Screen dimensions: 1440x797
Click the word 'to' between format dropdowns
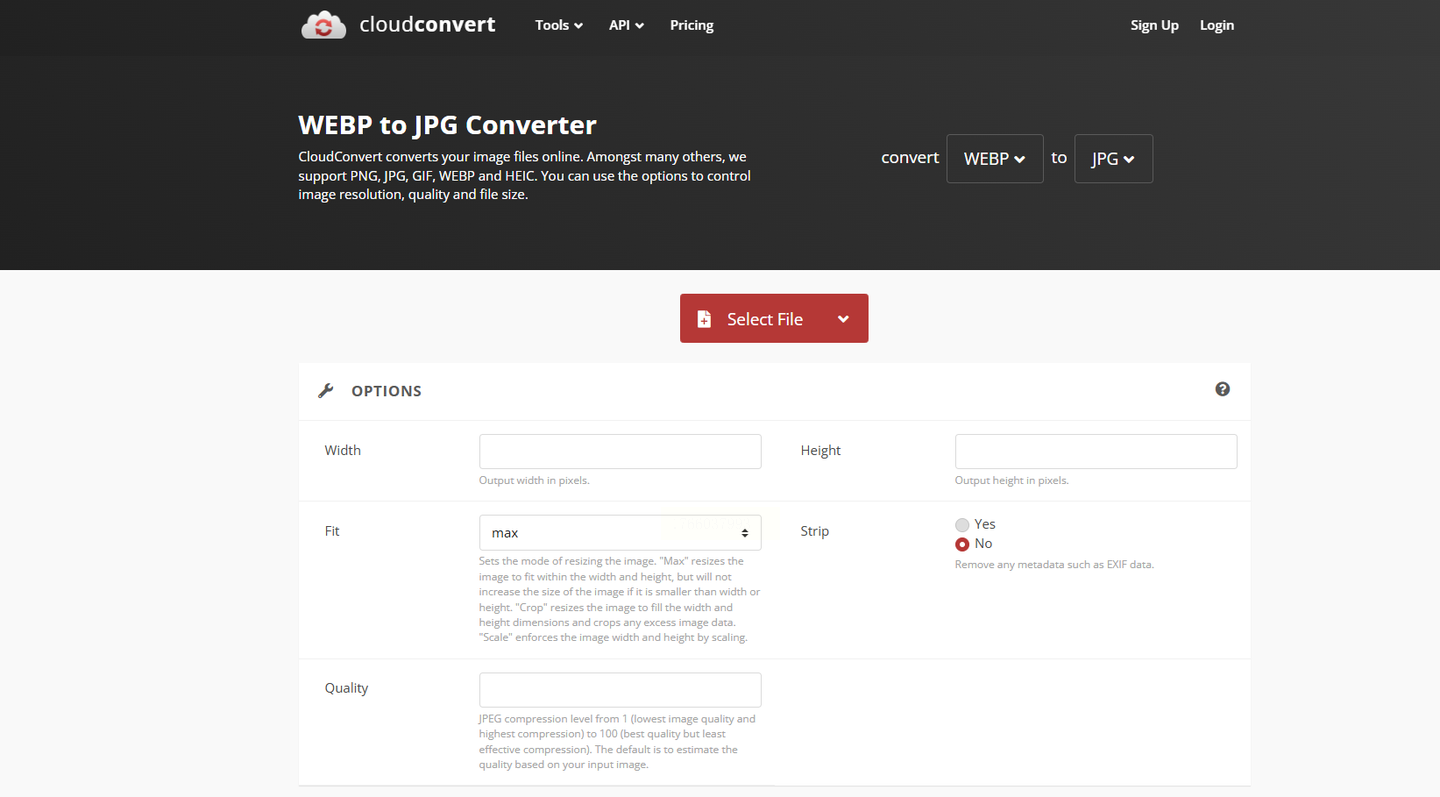pos(1059,158)
